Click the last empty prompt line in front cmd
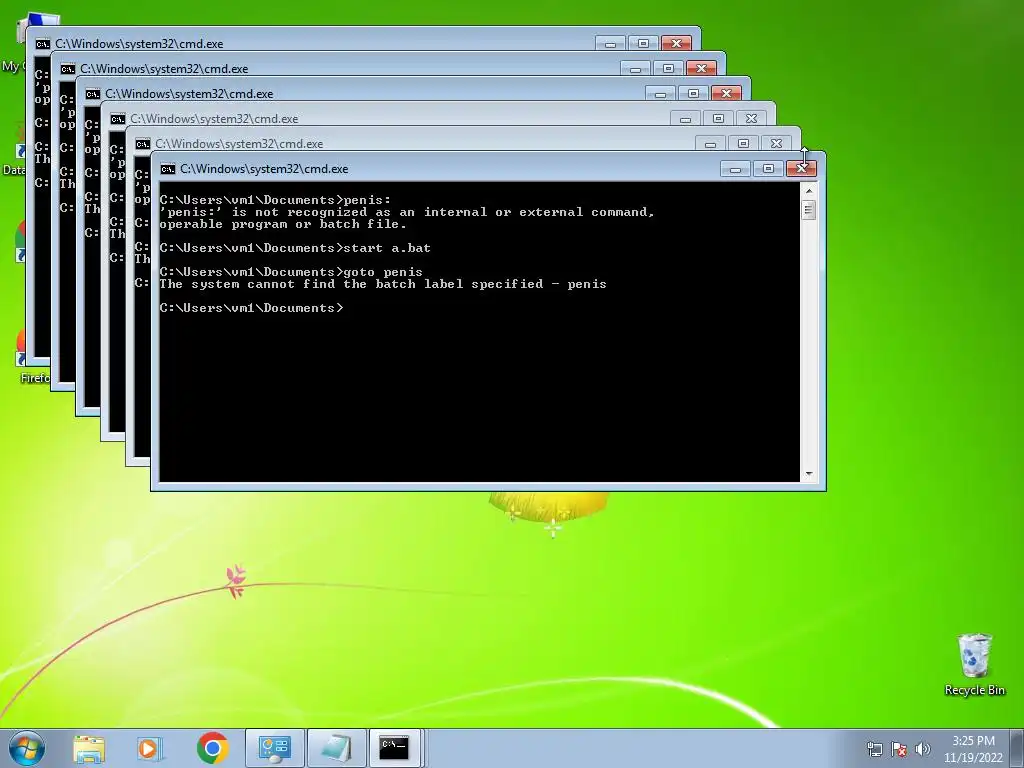Viewport: 1024px width, 768px height. click(251, 308)
